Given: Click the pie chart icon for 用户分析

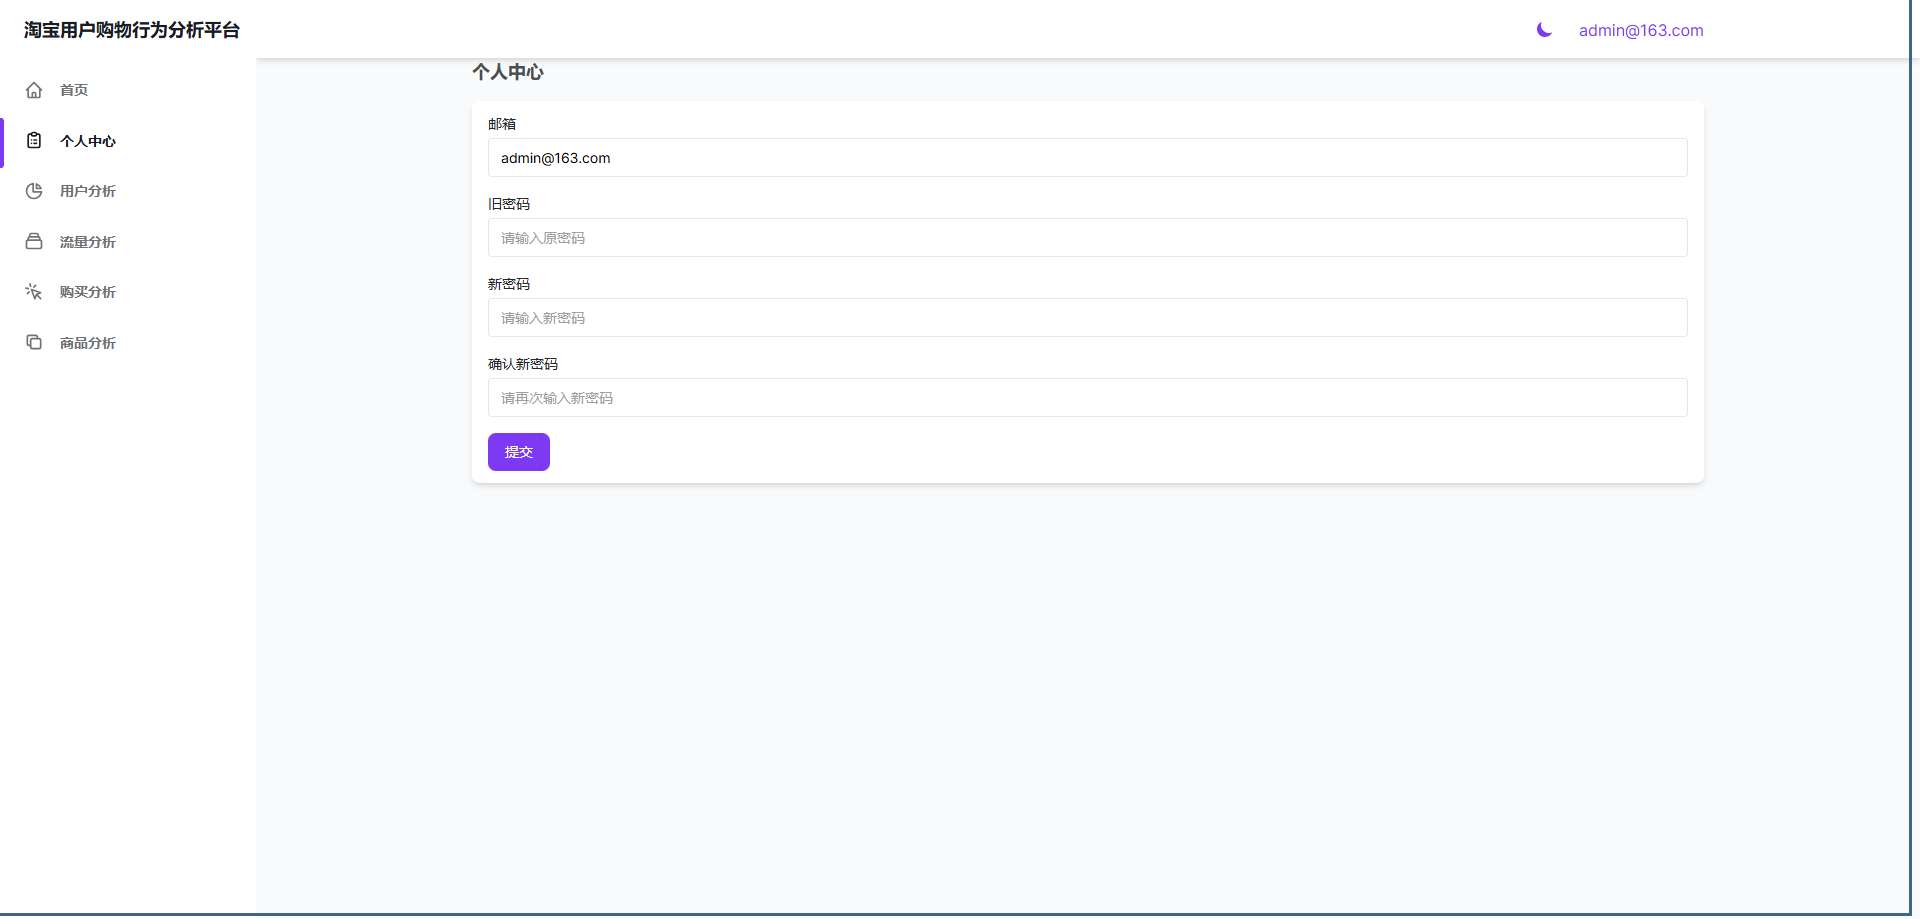Looking at the screenshot, I should pos(34,191).
